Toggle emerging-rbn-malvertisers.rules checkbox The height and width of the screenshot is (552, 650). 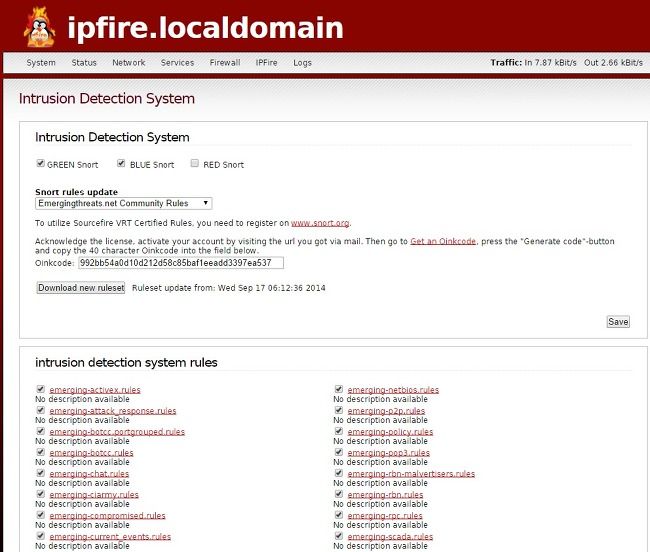click(x=339, y=473)
